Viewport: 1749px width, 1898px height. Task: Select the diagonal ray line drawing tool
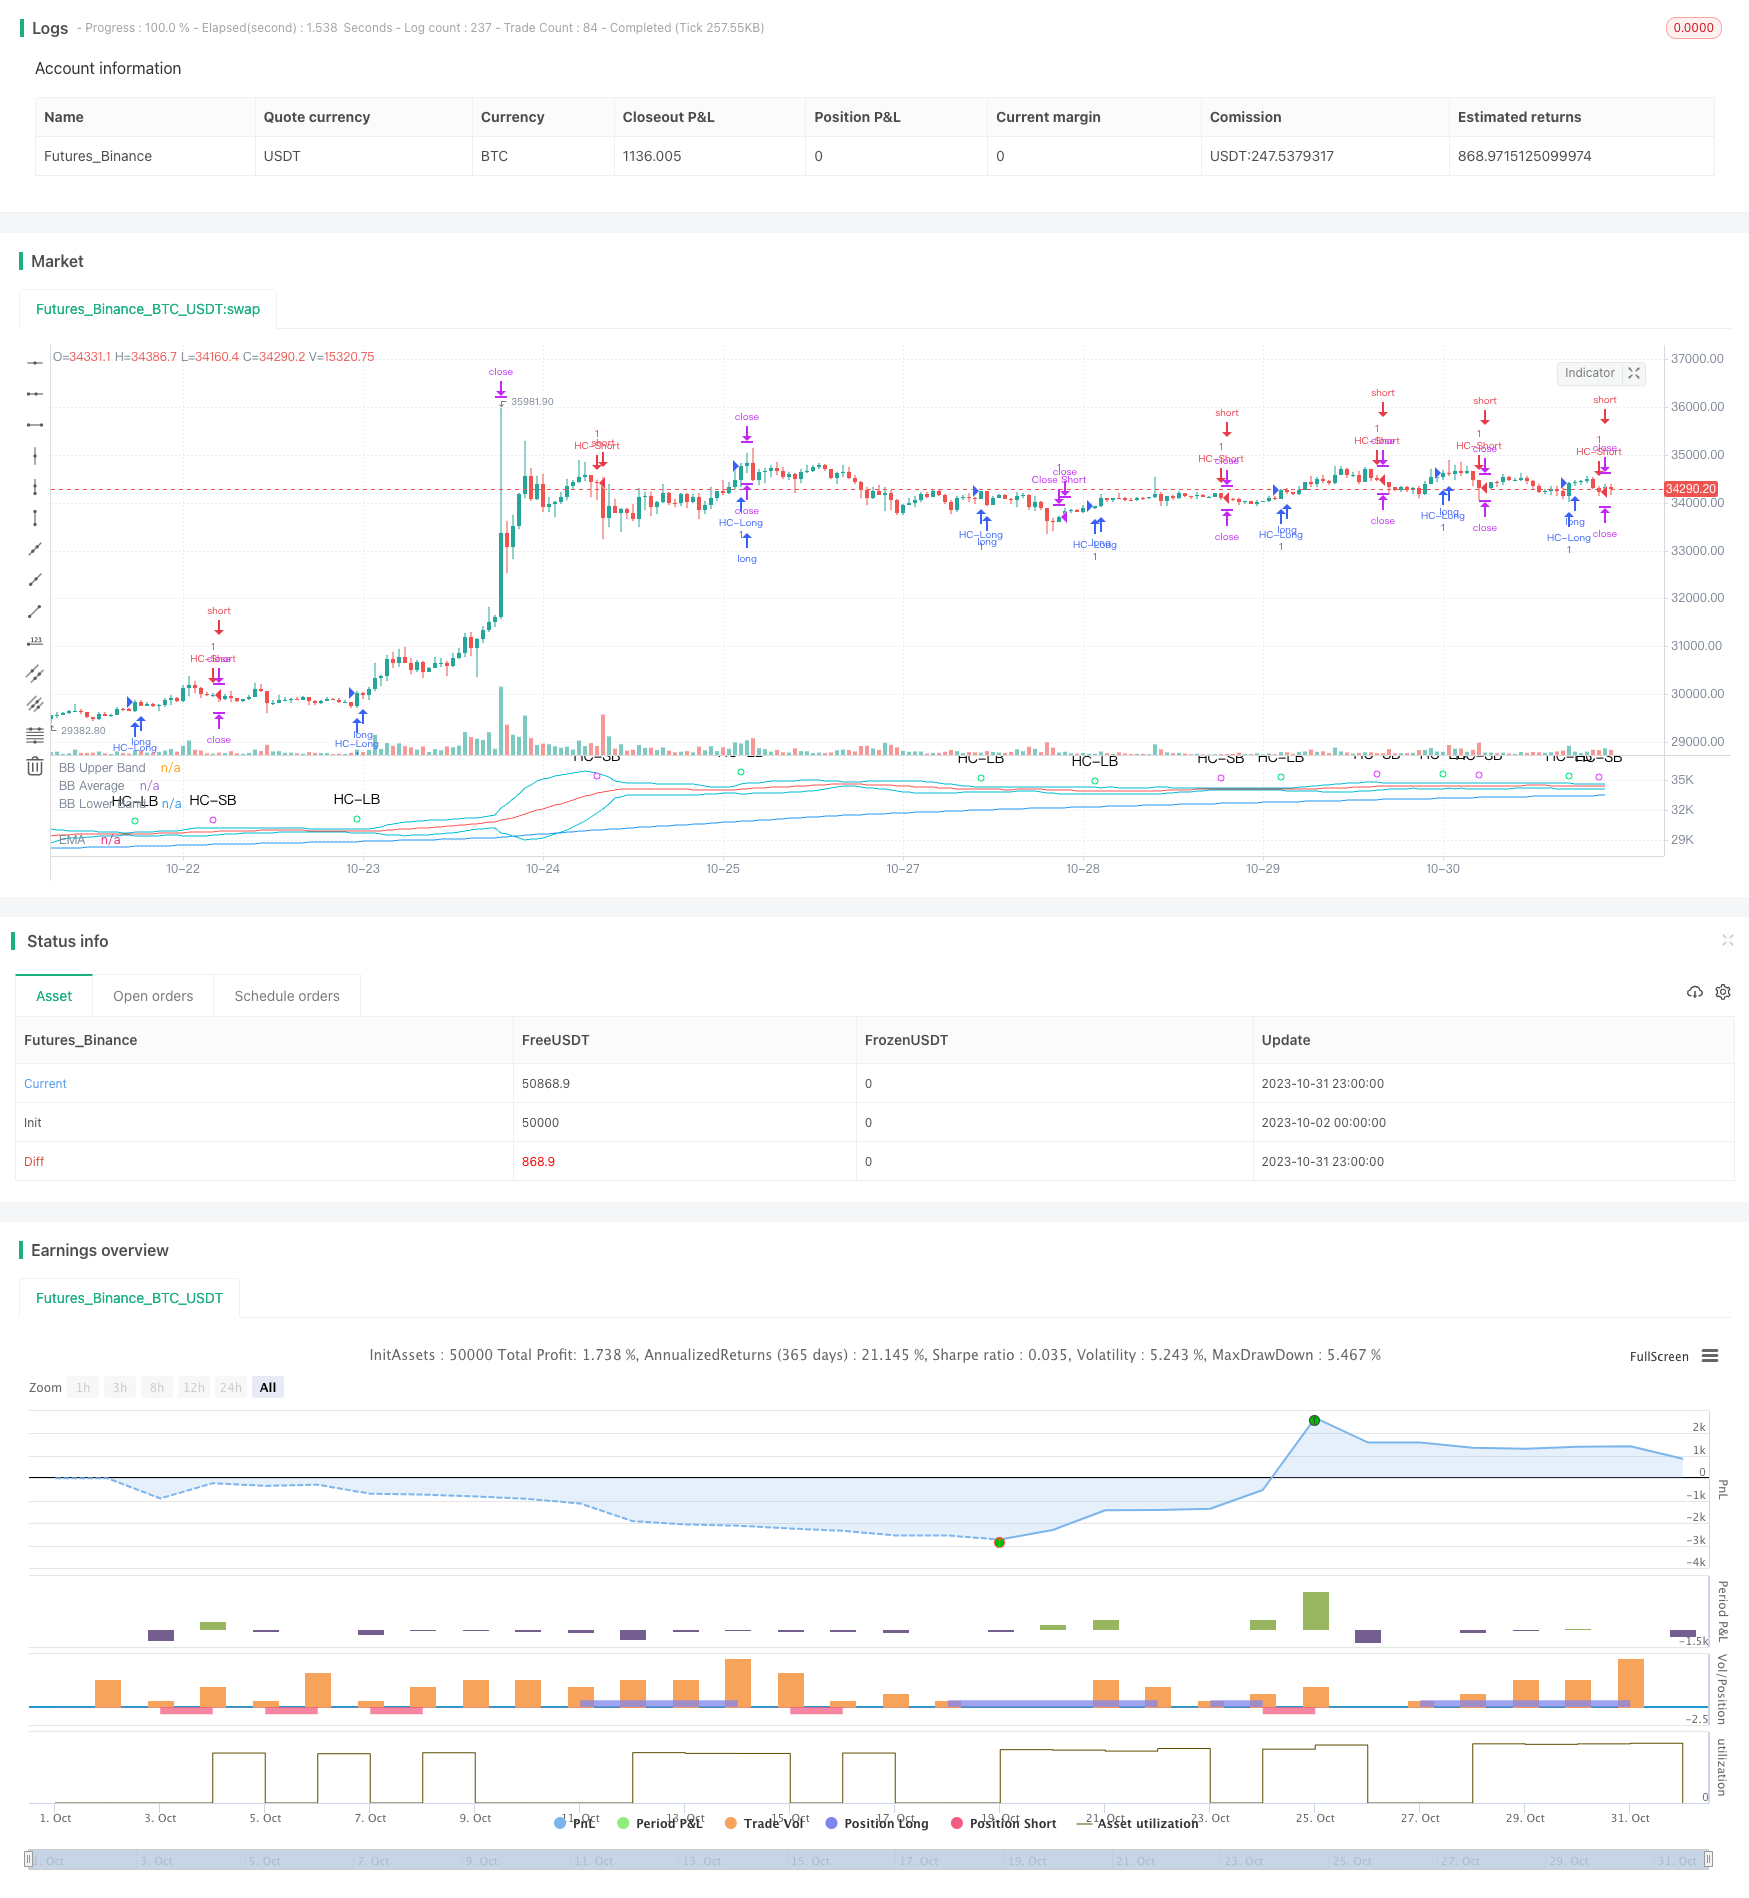pyautogui.click(x=35, y=580)
